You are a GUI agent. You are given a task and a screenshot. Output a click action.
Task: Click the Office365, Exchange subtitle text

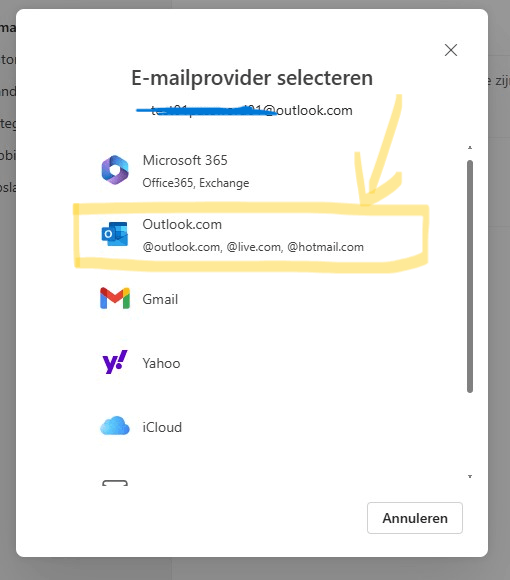[196, 183]
